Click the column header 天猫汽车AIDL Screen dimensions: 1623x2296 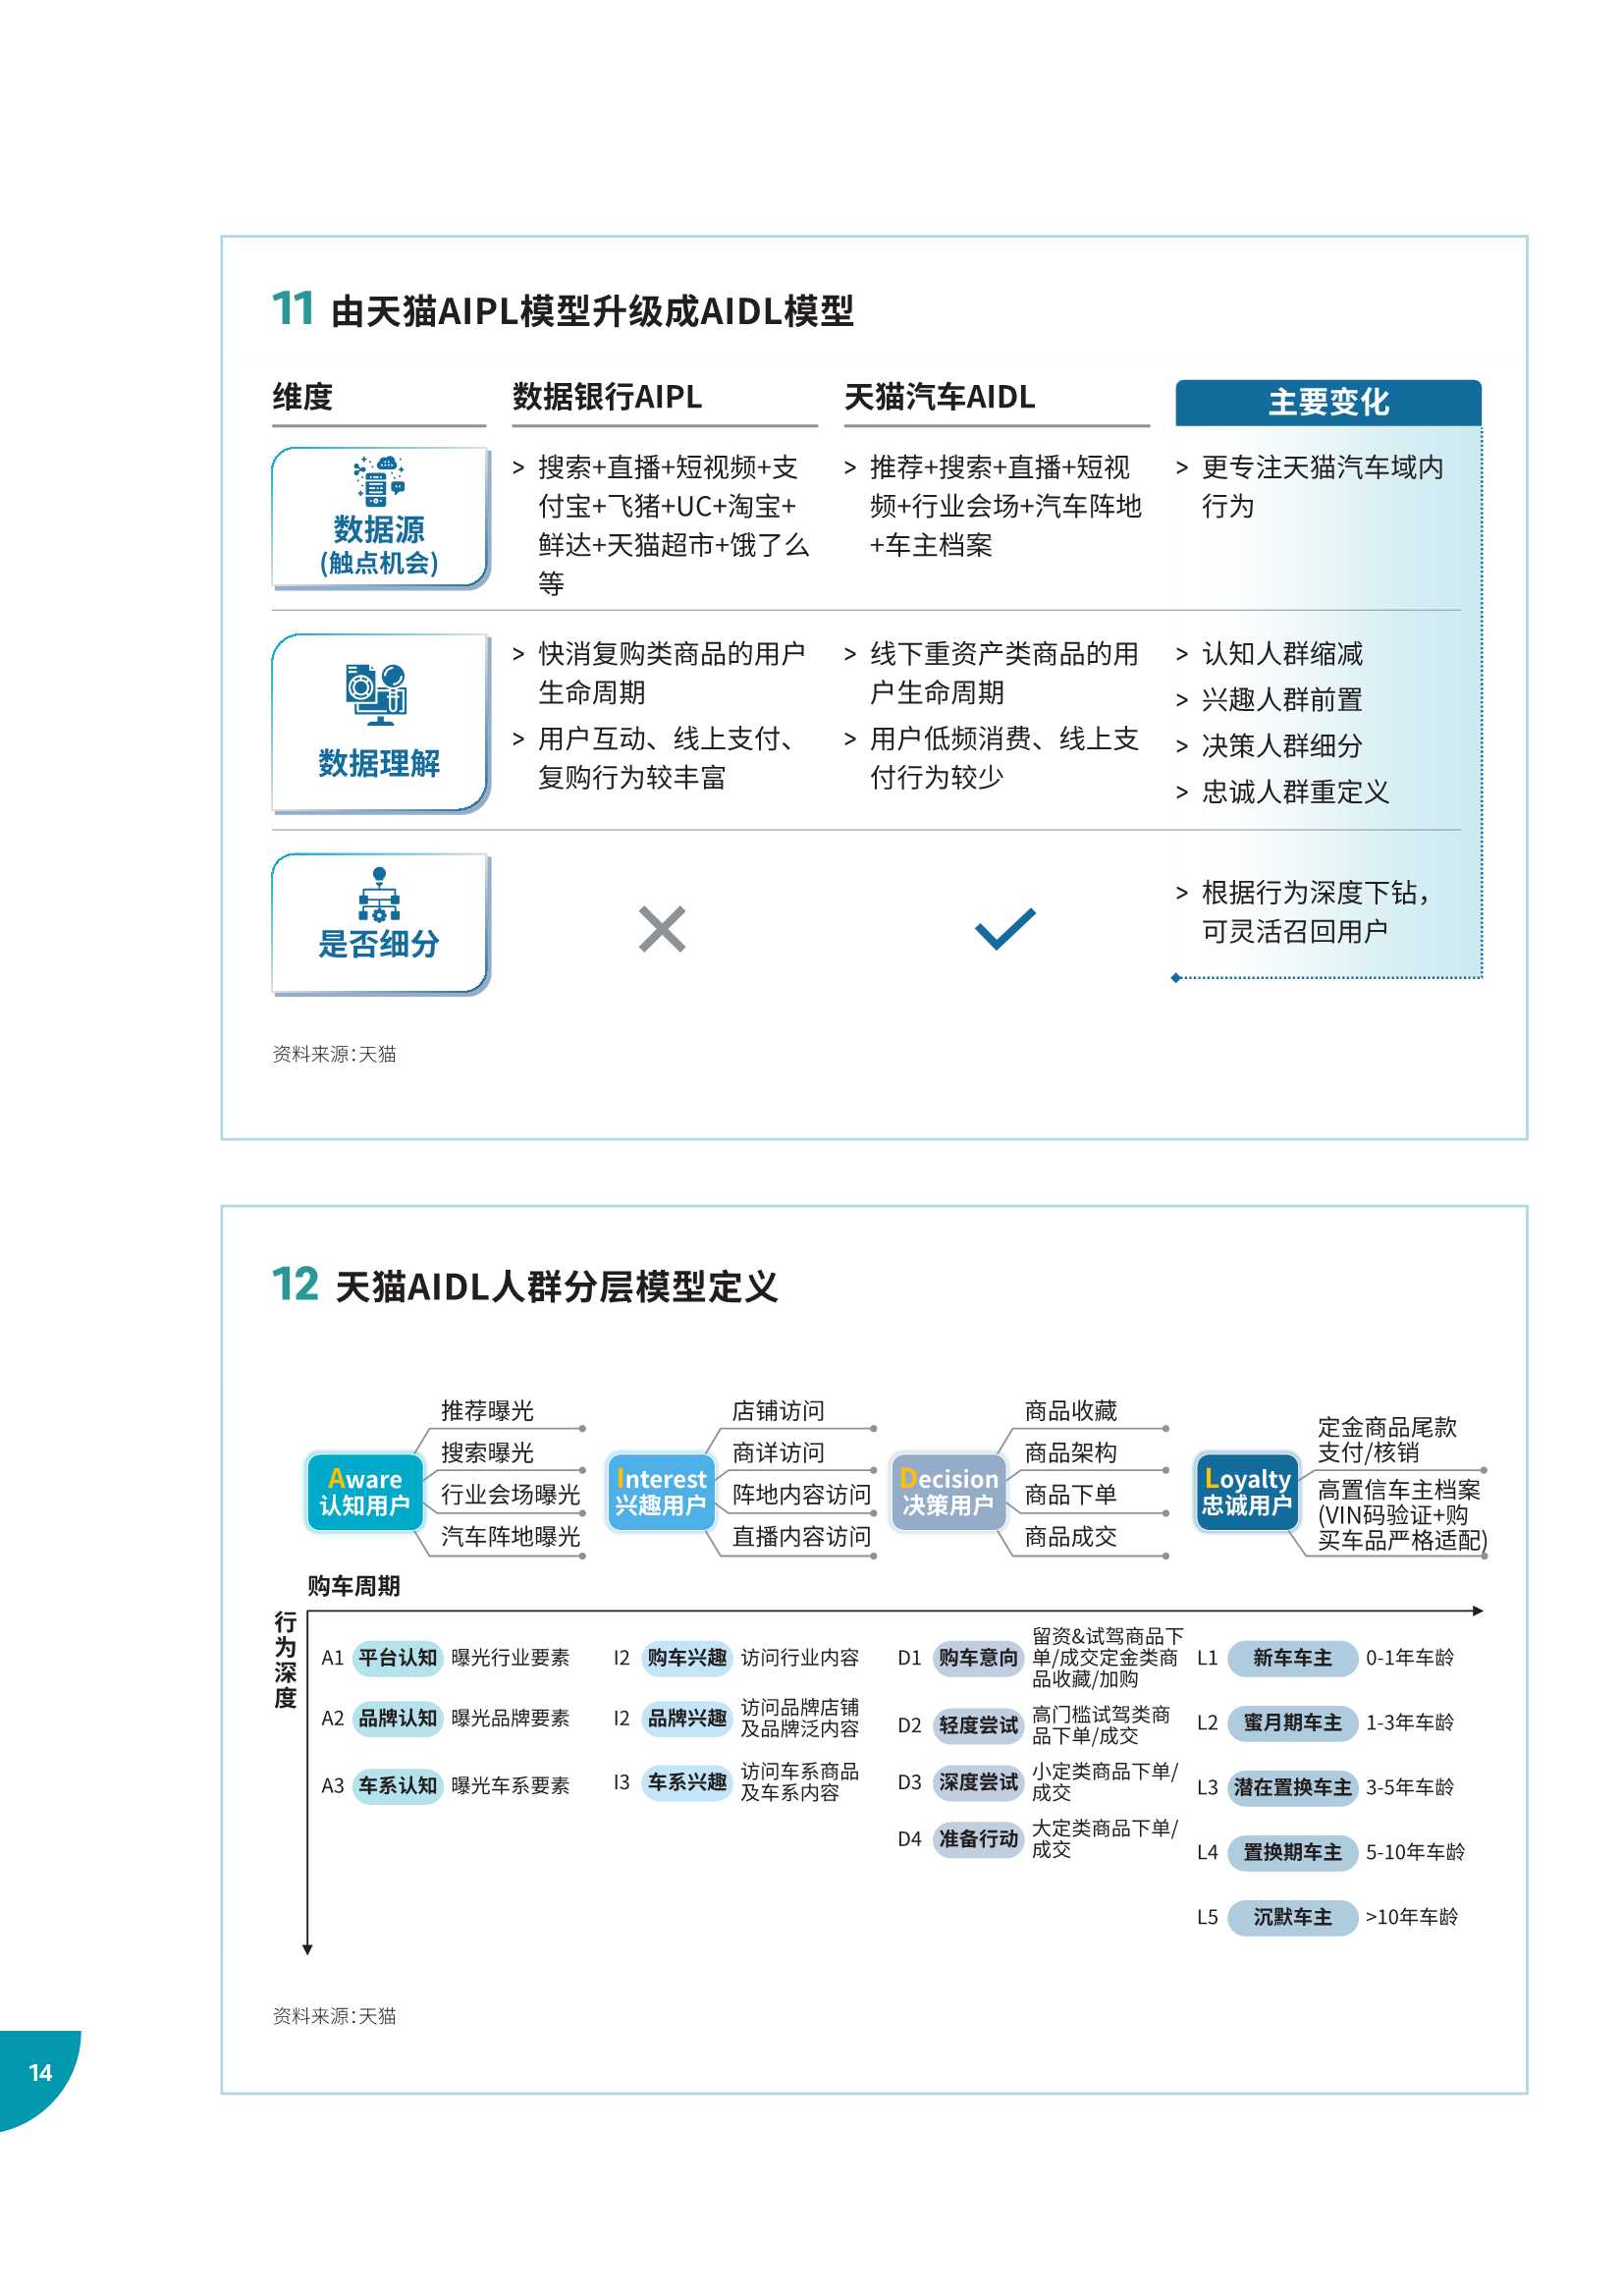pyautogui.click(x=940, y=397)
